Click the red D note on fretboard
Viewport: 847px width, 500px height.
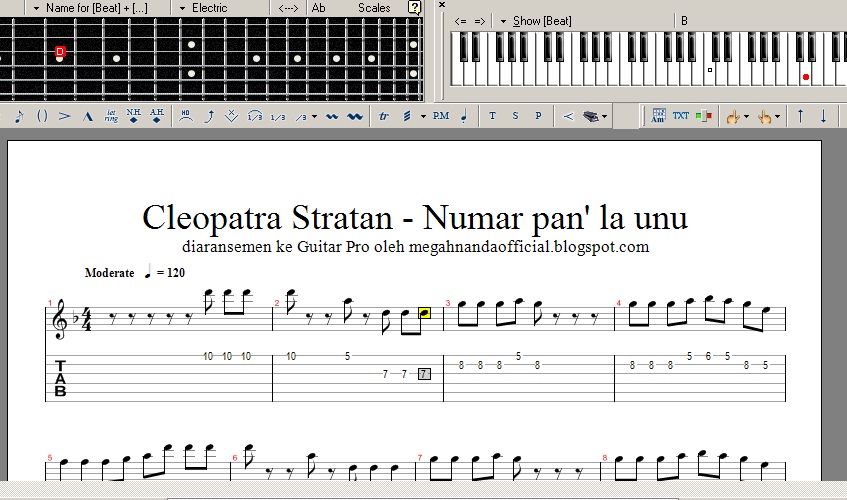click(x=60, y=52)
